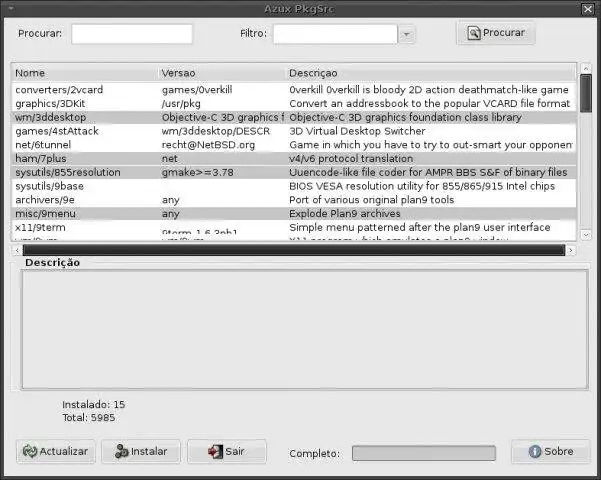Sort by Descriçao column header

coord(430,73)
